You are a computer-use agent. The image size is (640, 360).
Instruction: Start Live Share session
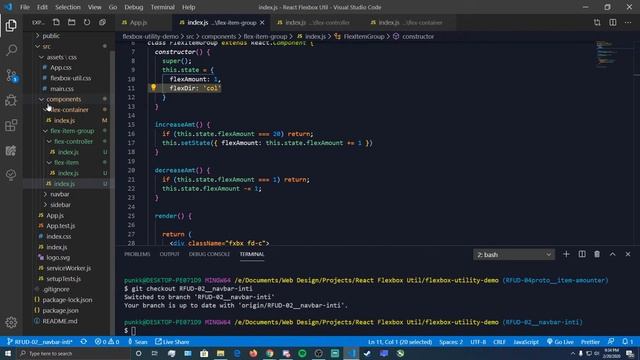pyautogui.click(x=172, y=342)
